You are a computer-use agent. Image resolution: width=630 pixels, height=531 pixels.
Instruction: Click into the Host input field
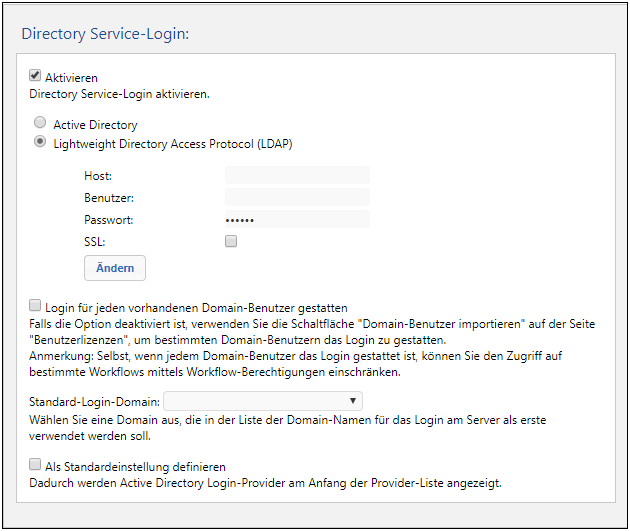point(297,175)
